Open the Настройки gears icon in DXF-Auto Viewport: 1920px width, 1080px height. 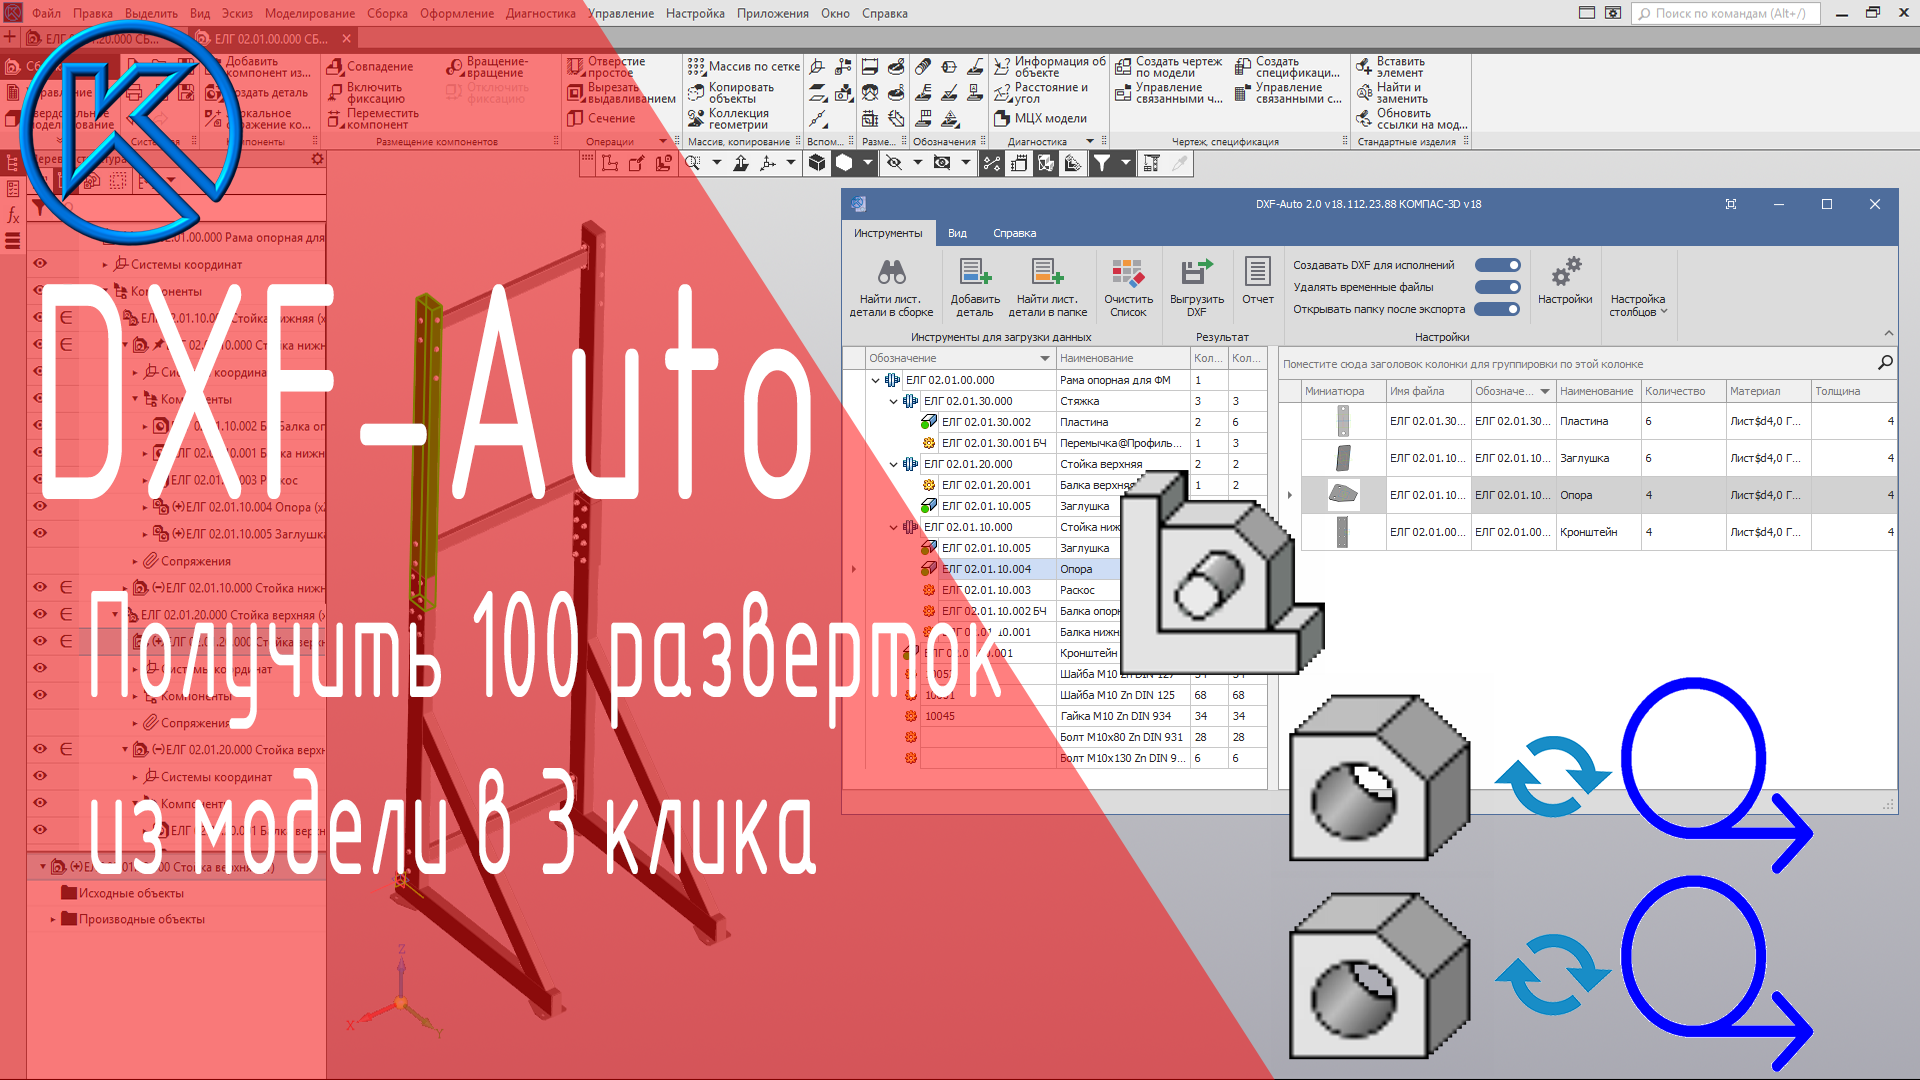pyautogui.click(x=1565, y=271)
